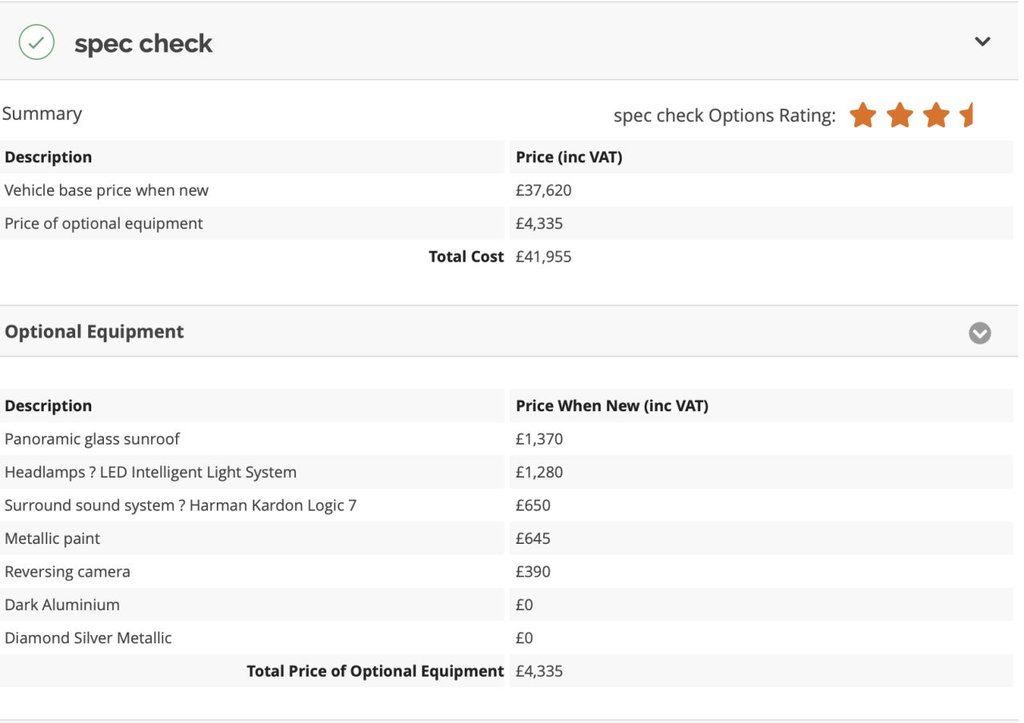Click the Vehicle base price when new row
This screenshot has width=1024, height=723.
[x=106, y=190]
